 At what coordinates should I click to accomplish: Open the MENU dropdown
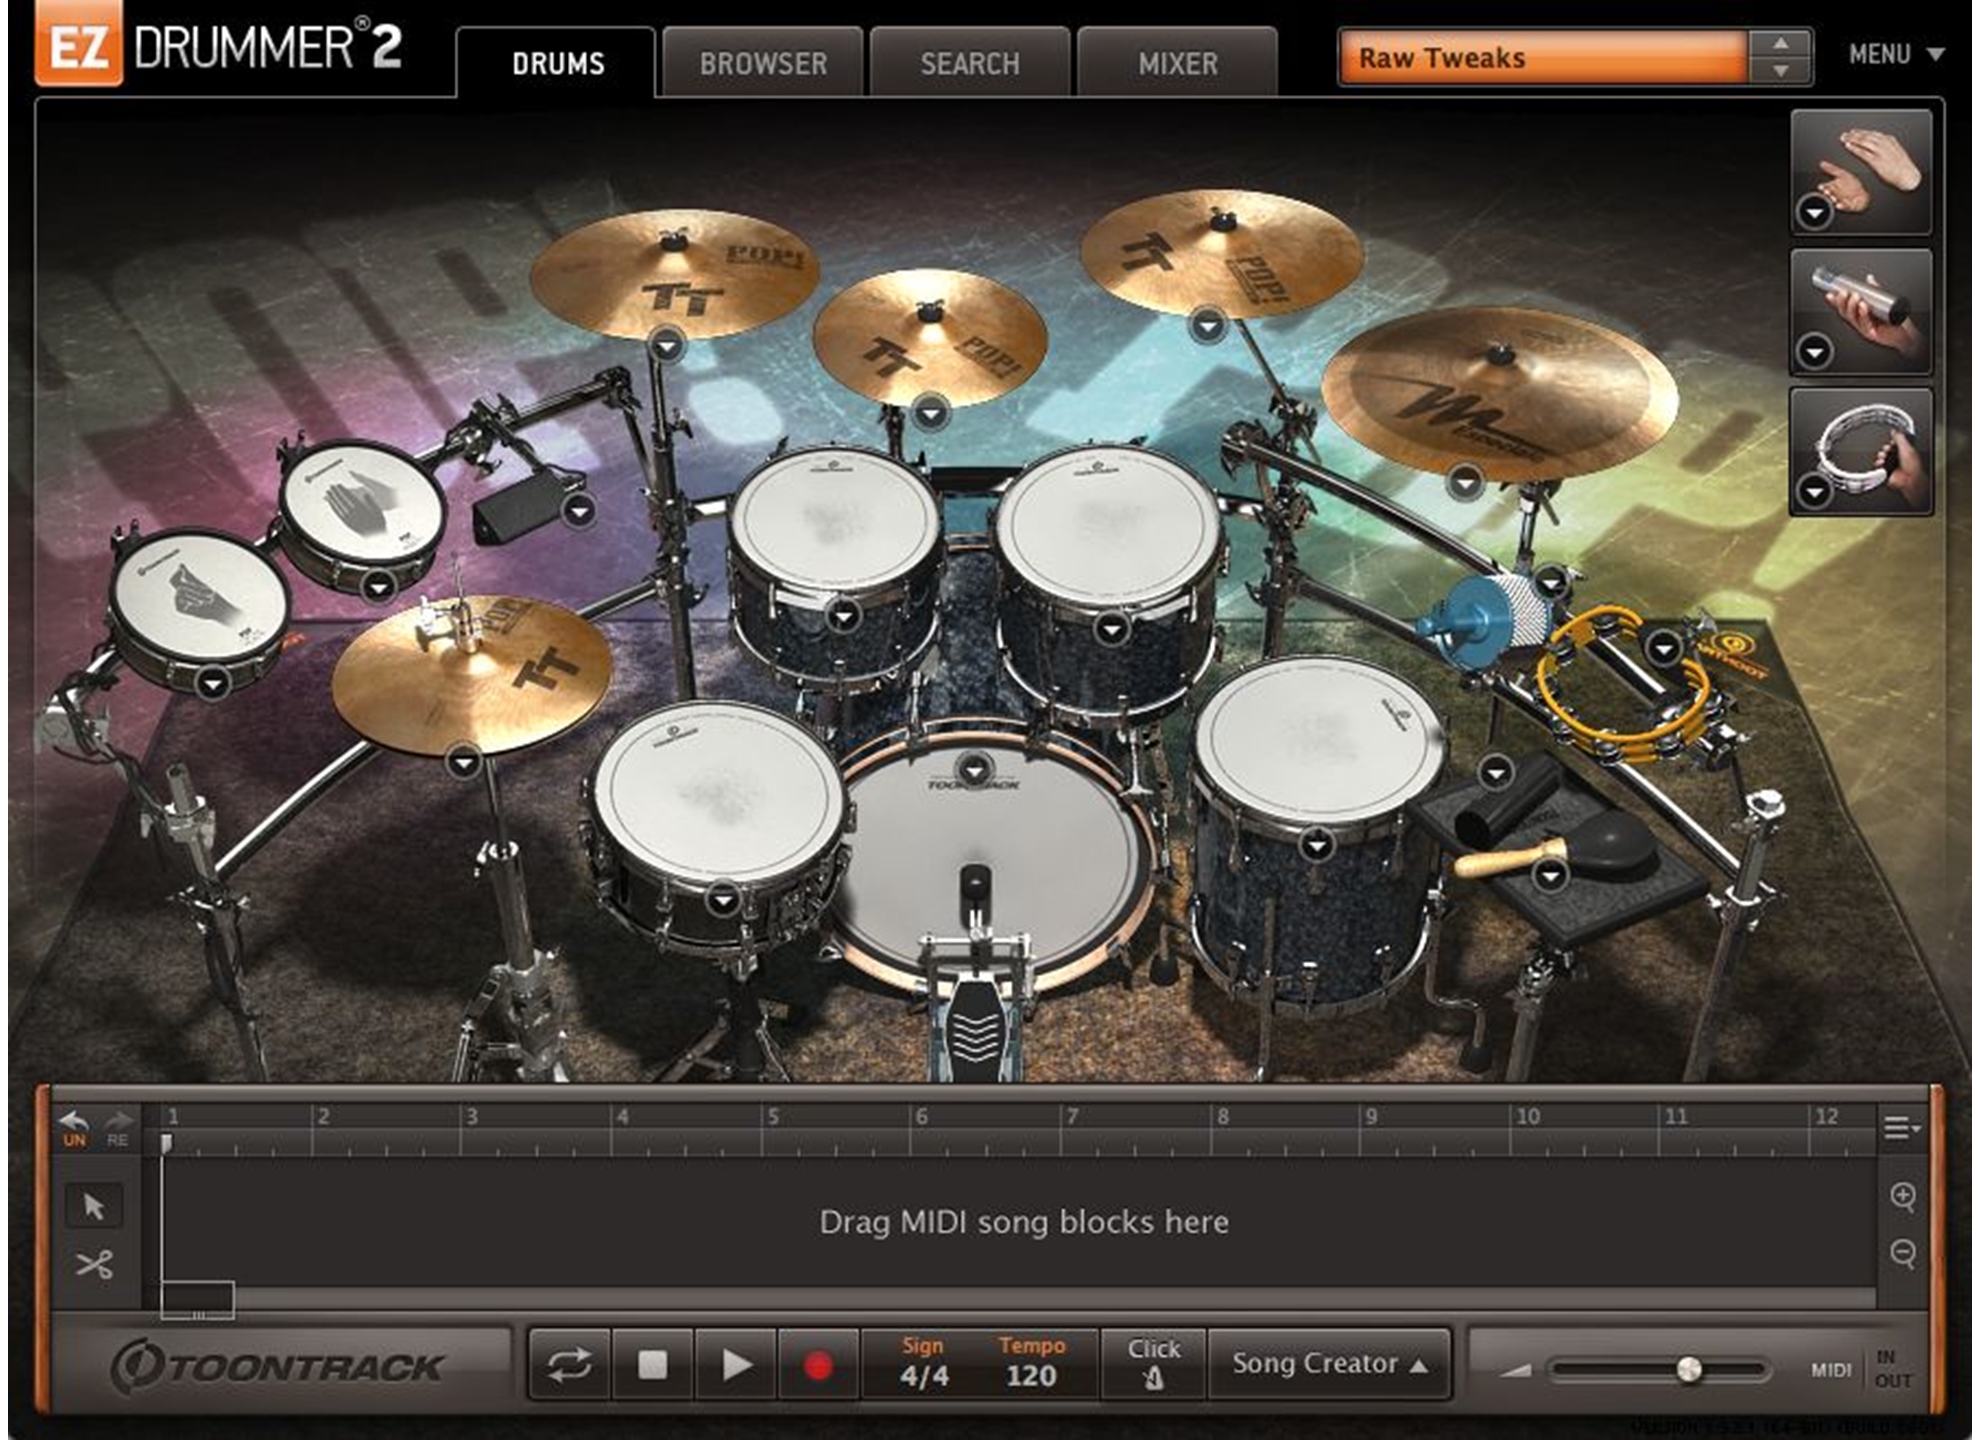[1896, 55]
